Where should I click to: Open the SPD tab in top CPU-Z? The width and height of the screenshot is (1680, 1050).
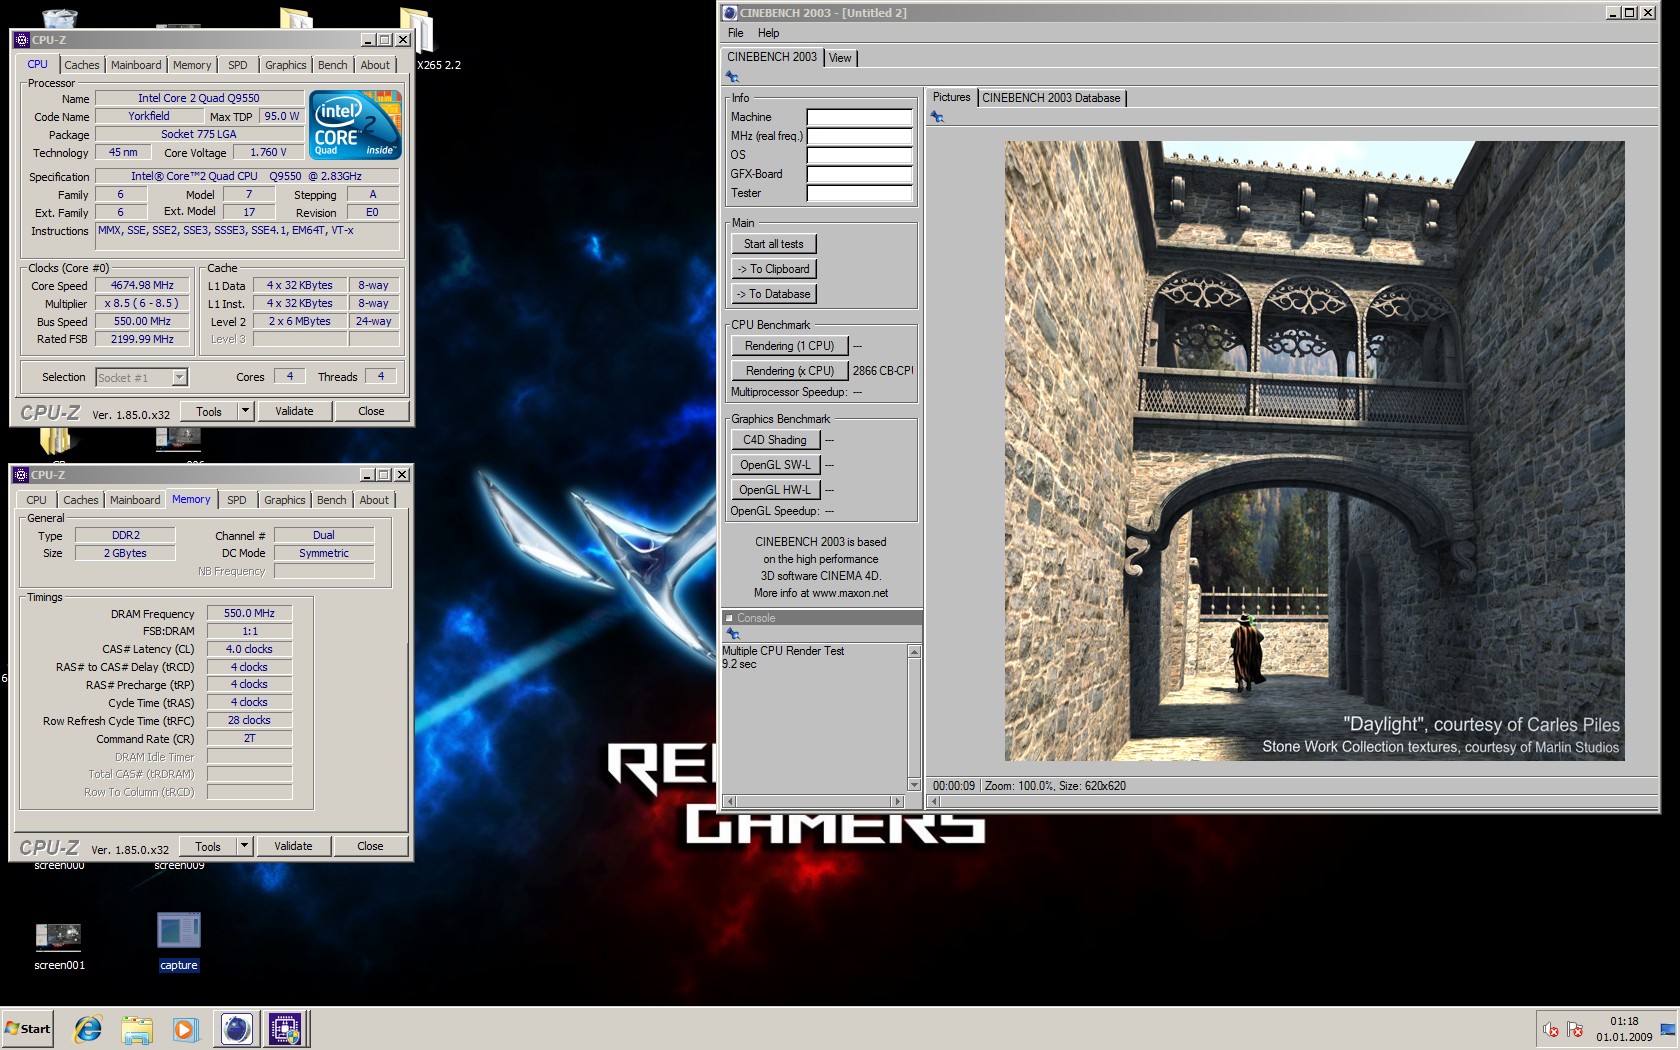point(237,65)
